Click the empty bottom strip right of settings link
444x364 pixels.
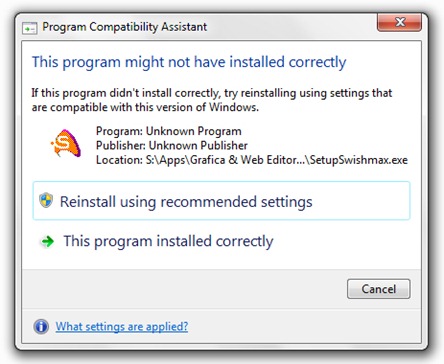[303, 326]
